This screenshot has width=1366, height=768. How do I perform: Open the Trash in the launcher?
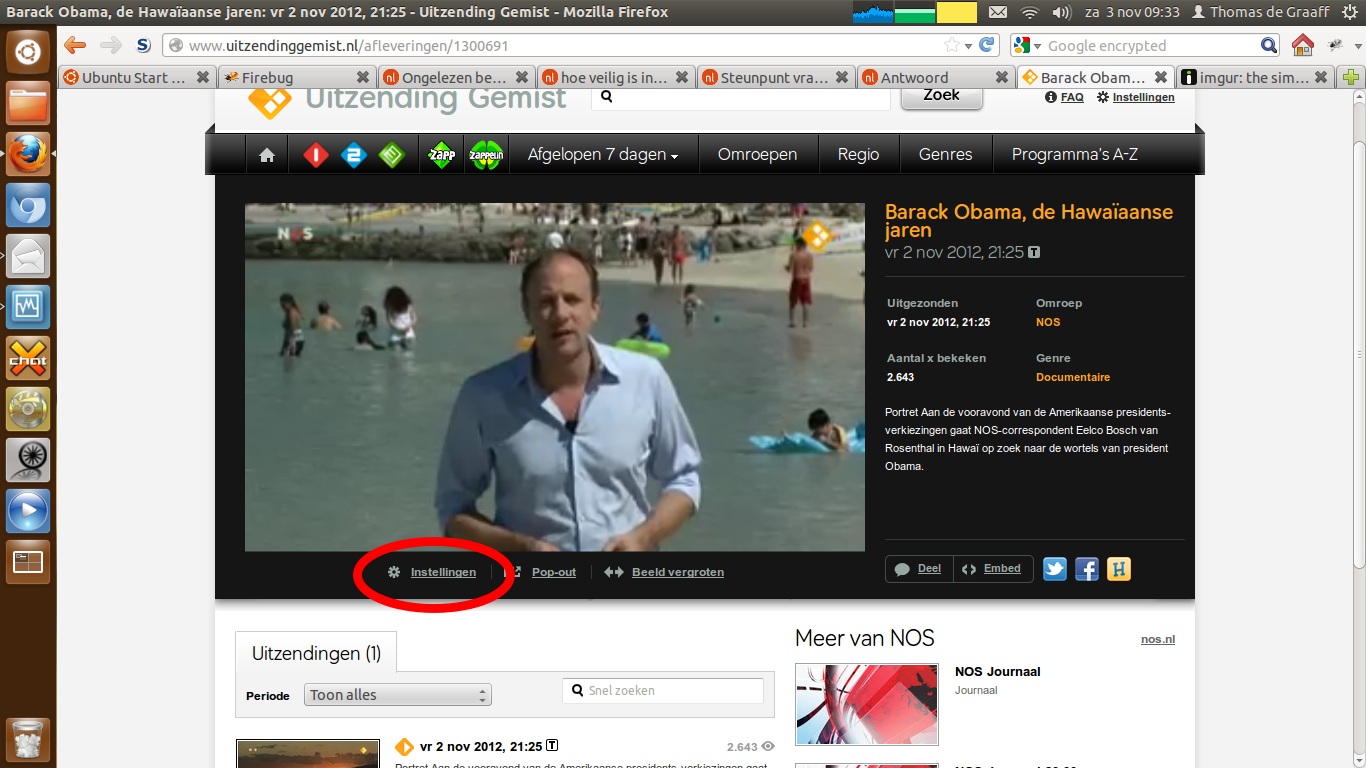[x=28, y=740]
